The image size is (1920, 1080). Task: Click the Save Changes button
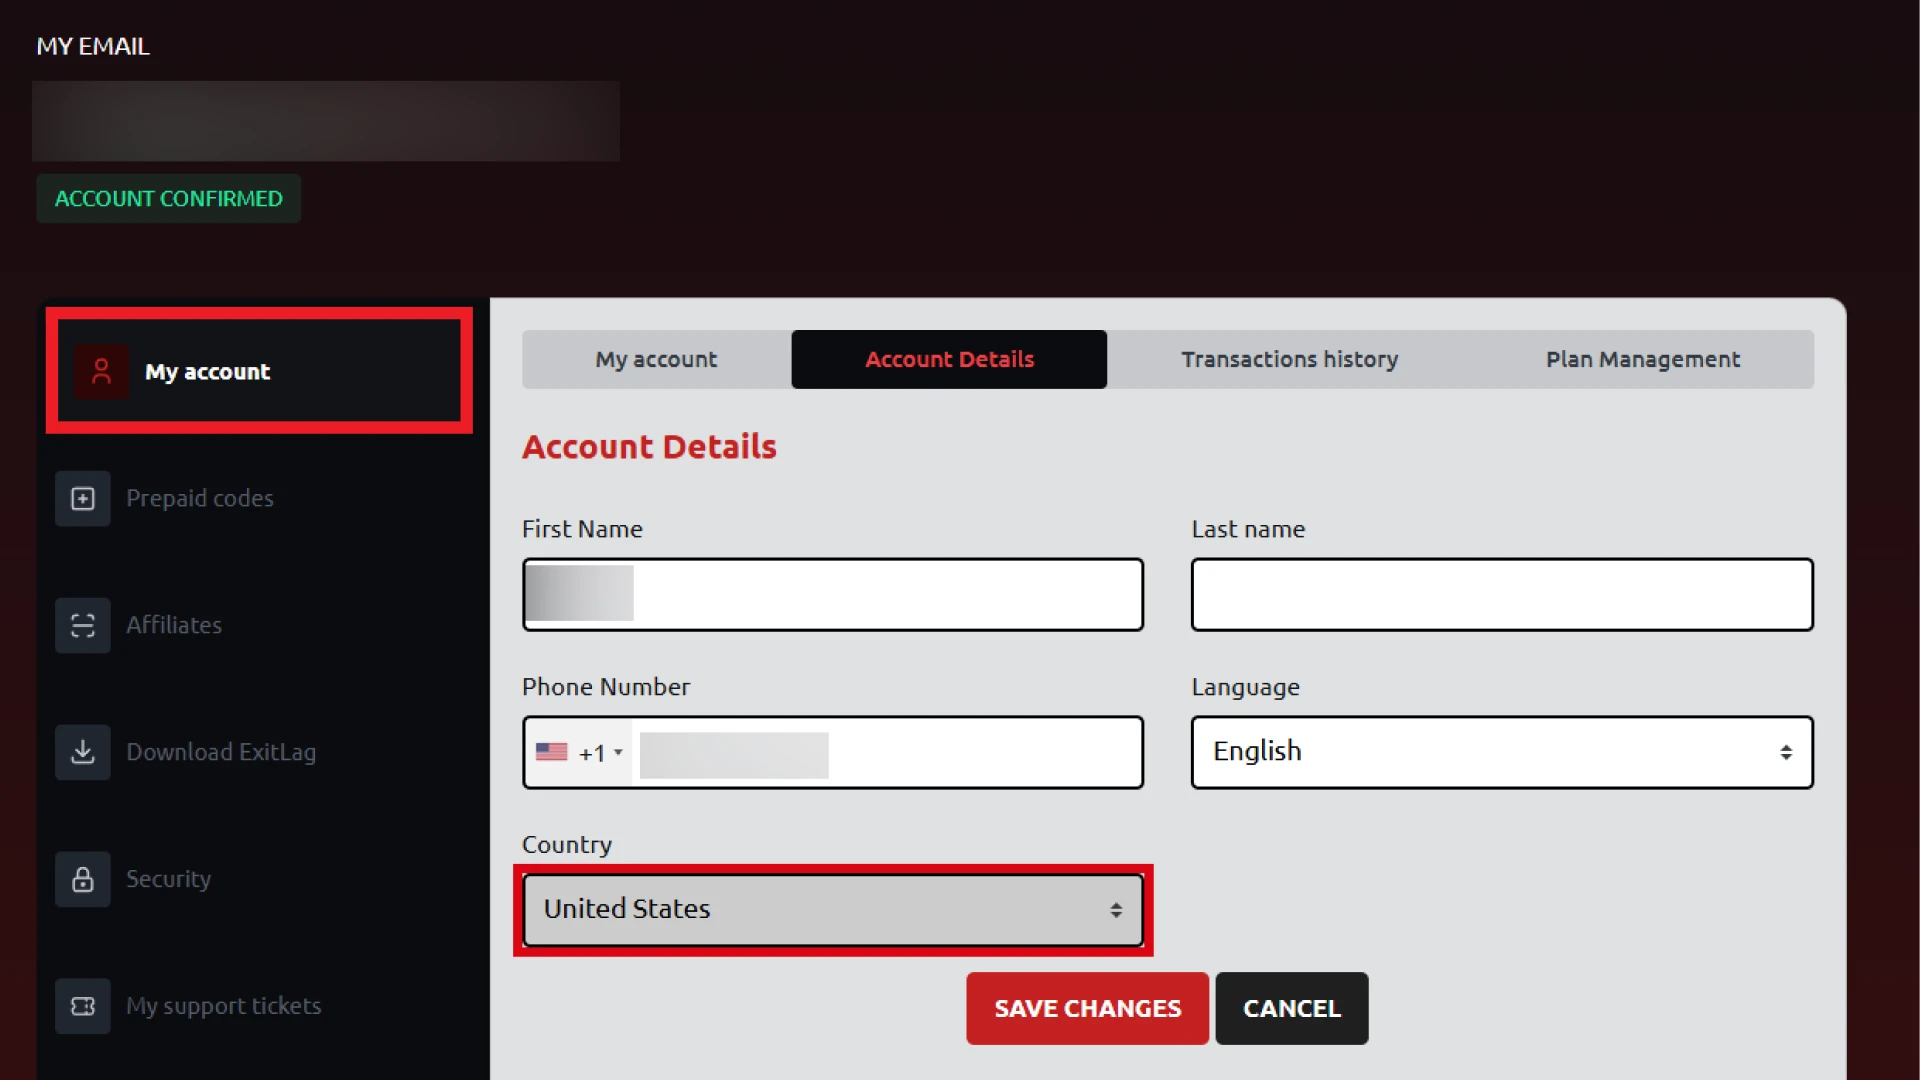[x=1086, y=1008]
